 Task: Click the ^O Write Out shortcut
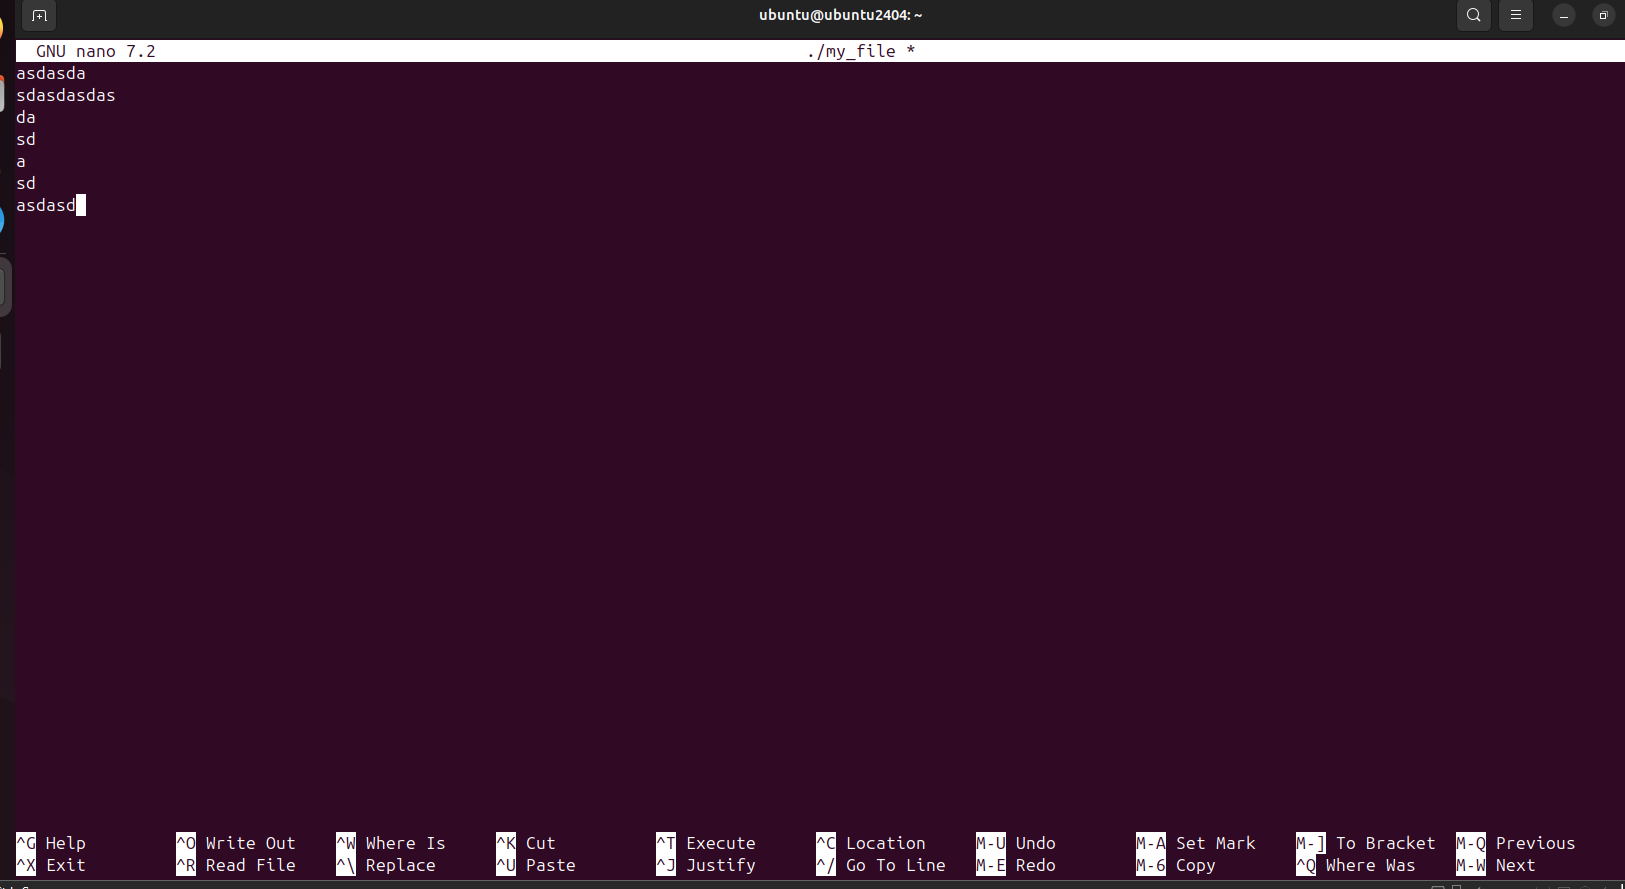(x=236, y=843)
